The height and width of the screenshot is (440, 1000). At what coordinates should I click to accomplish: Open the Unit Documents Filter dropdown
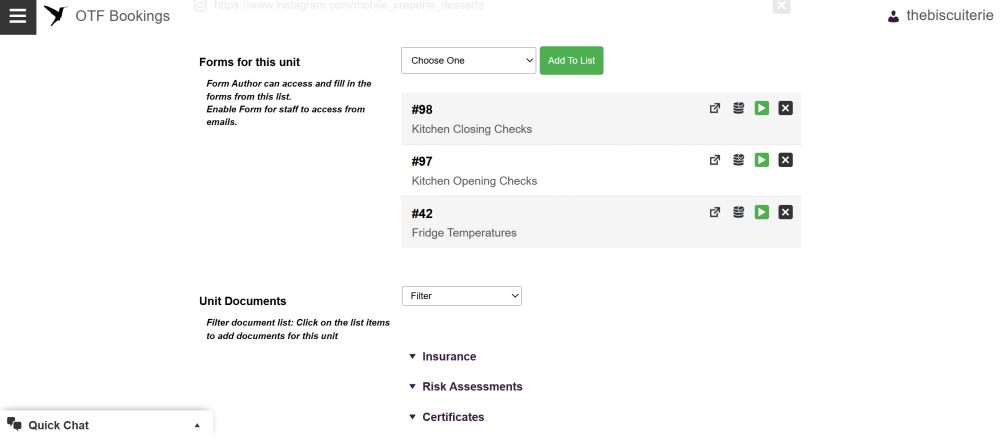pyautogui.click(x=462, y=296)
